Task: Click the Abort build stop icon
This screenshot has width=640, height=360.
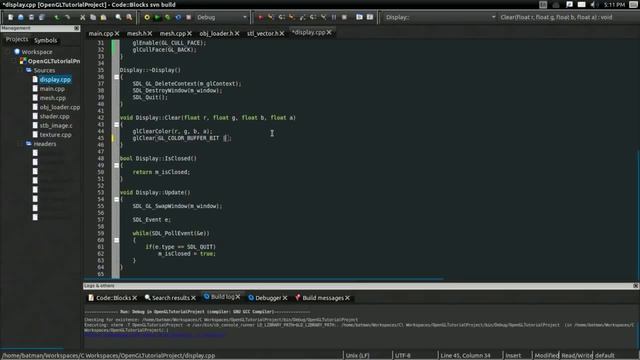Action: pos(189,17)
